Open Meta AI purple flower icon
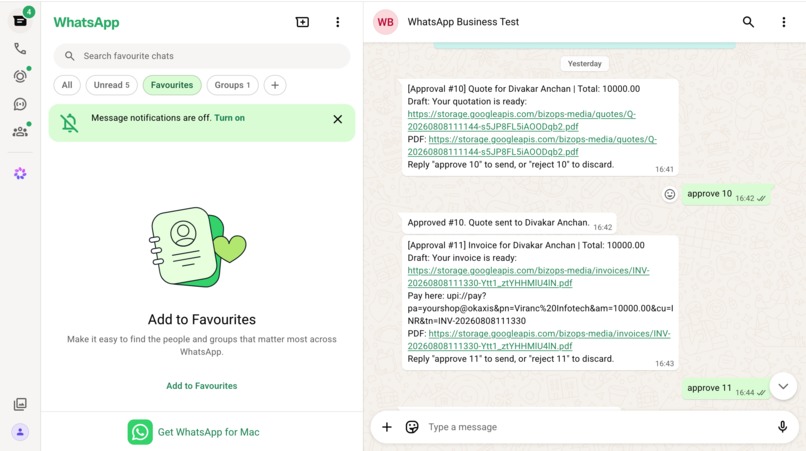The width and height of the screenshot is (806, 451). (20, 173)
